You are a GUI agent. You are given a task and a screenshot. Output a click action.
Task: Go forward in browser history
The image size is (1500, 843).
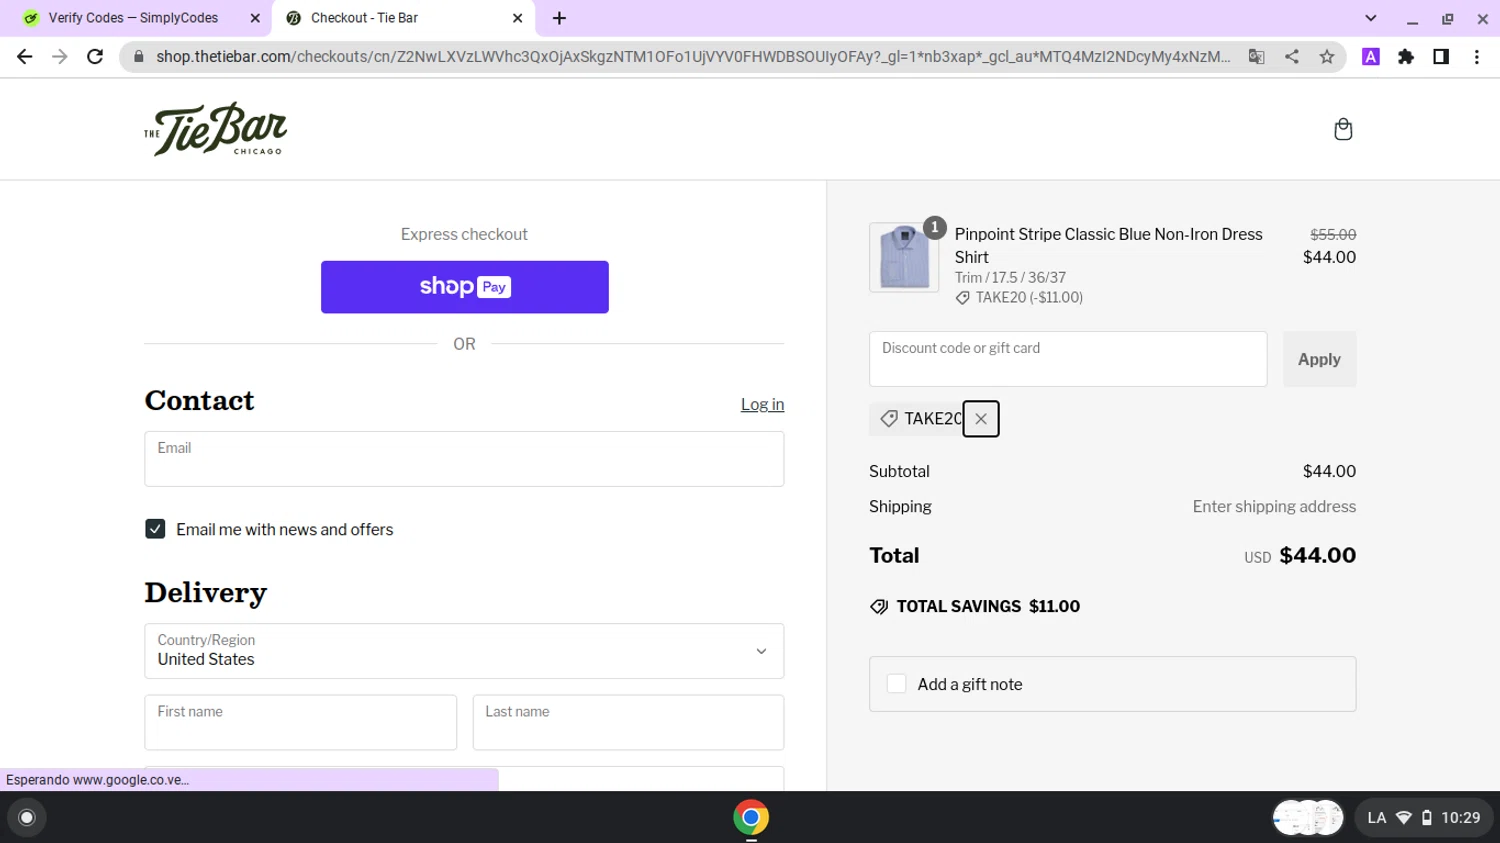coord(60,57)
